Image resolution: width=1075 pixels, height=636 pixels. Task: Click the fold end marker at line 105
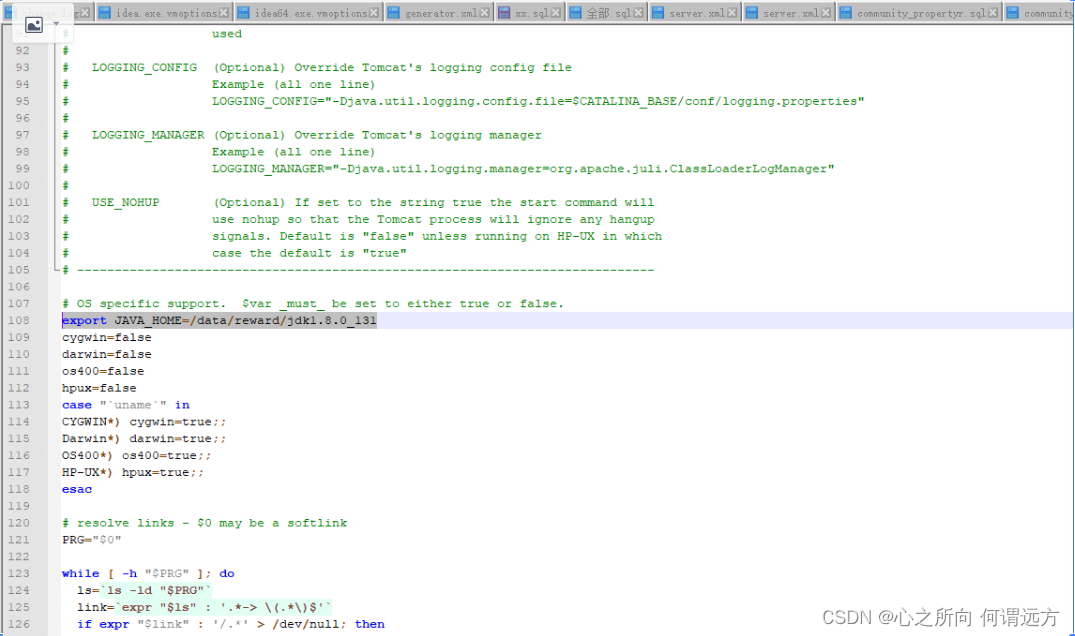coord(56,269)
